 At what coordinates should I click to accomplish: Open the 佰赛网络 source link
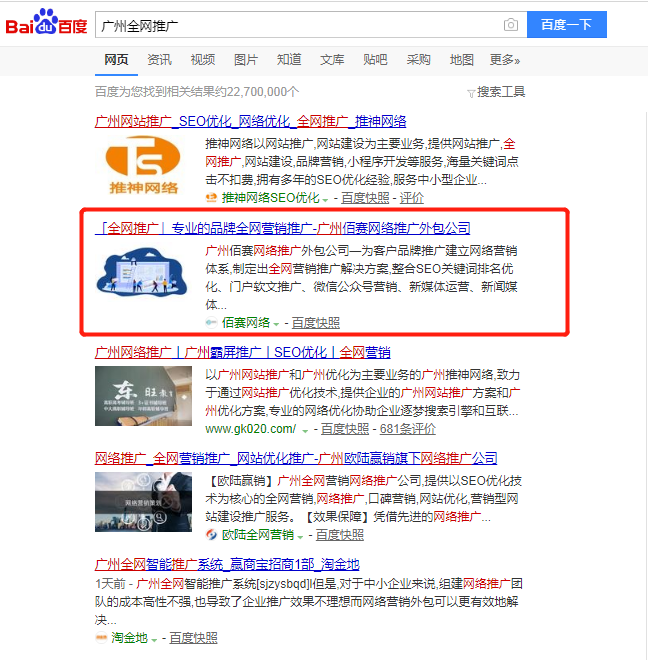click(246, 323)
